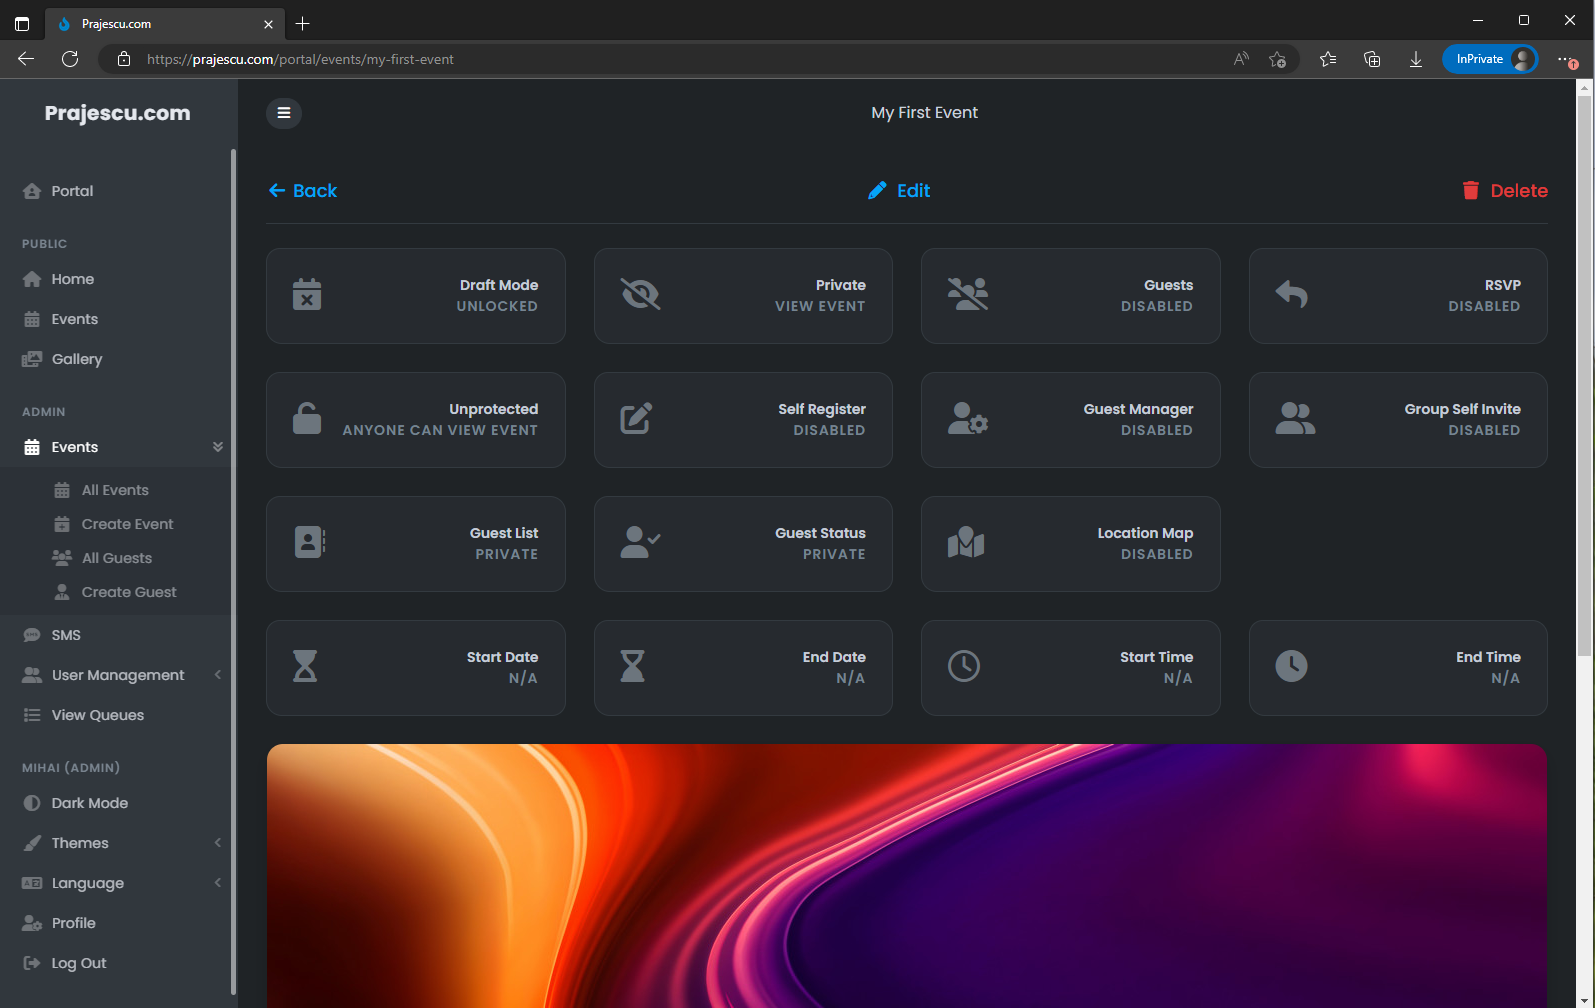Open All Events in sidebar

[x=115, y=490]
